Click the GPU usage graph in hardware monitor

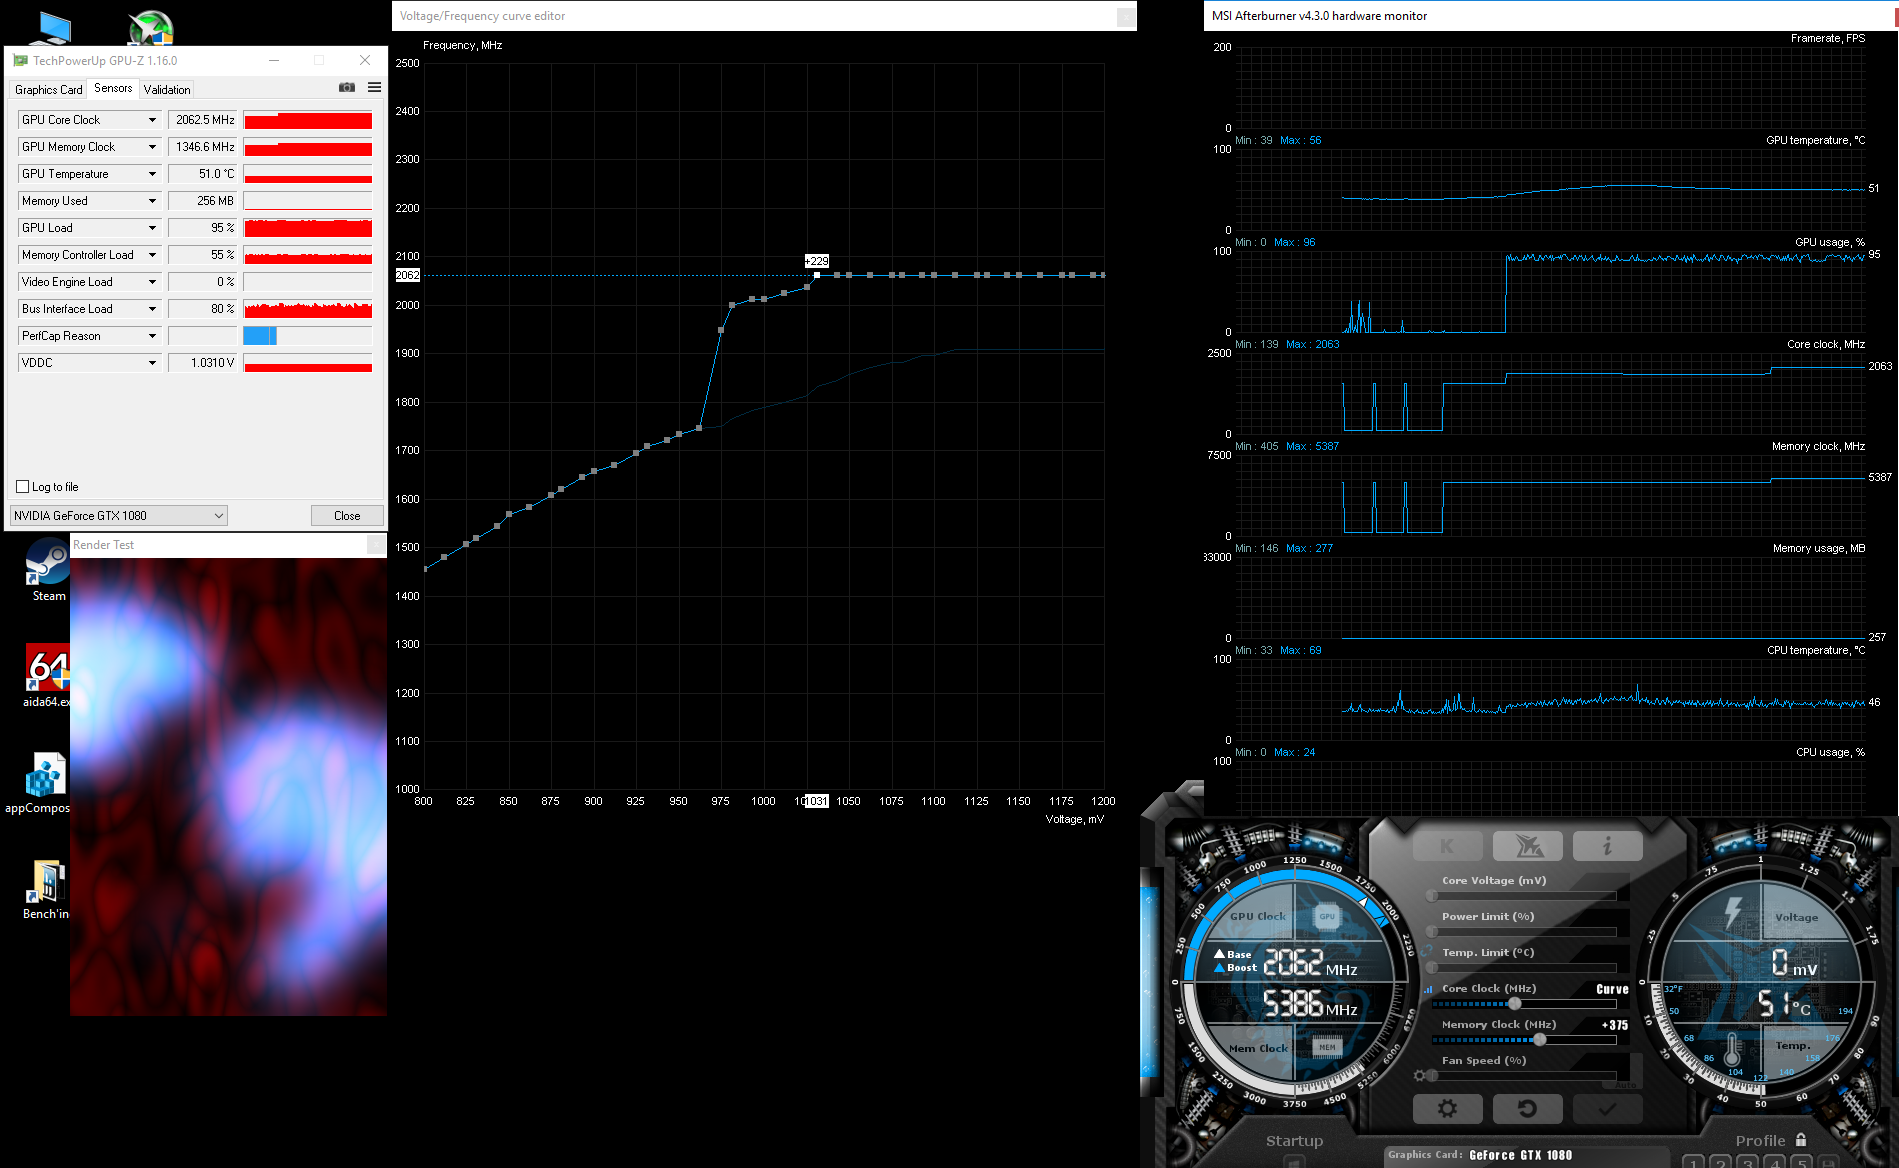(1551, 292)
